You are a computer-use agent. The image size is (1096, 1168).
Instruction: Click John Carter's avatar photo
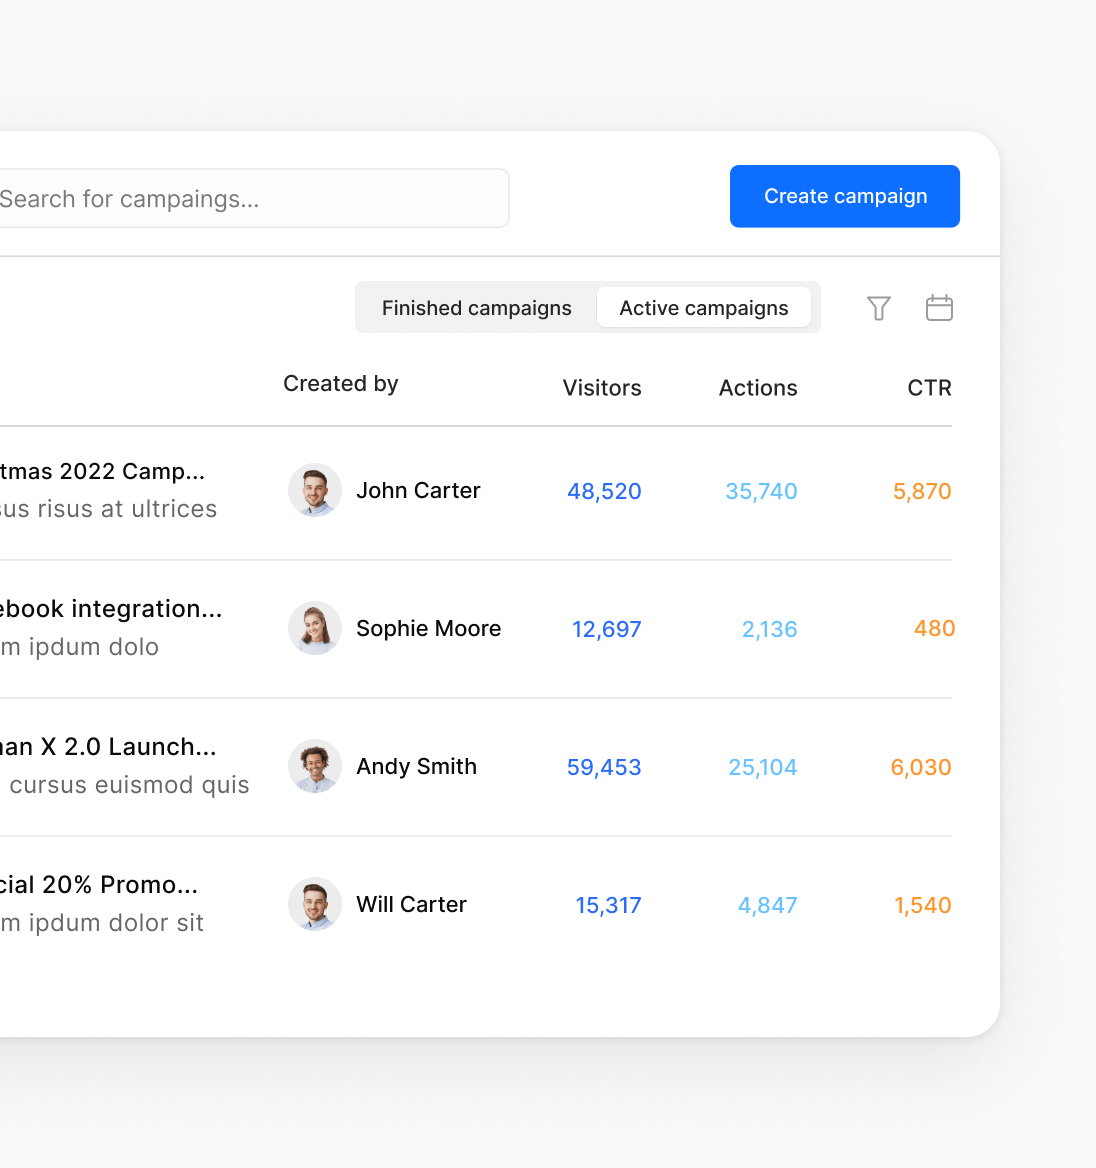(314, 490)
